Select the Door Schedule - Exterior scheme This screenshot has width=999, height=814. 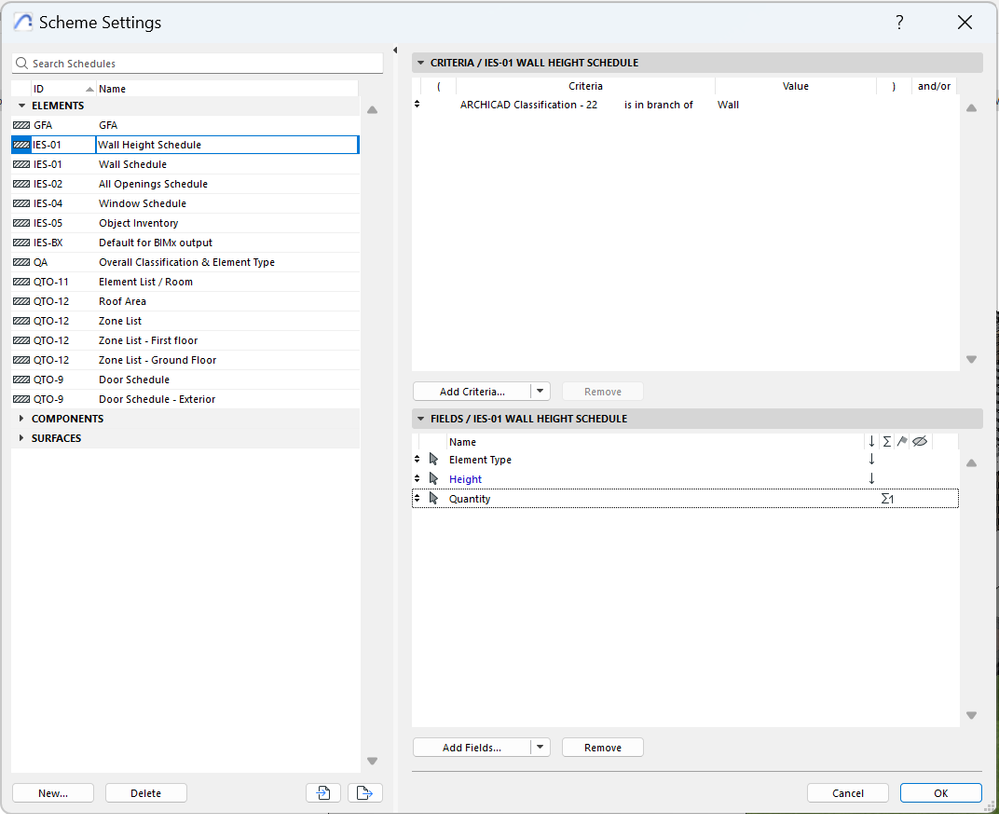pyautogui.click(x=157, y=399)
